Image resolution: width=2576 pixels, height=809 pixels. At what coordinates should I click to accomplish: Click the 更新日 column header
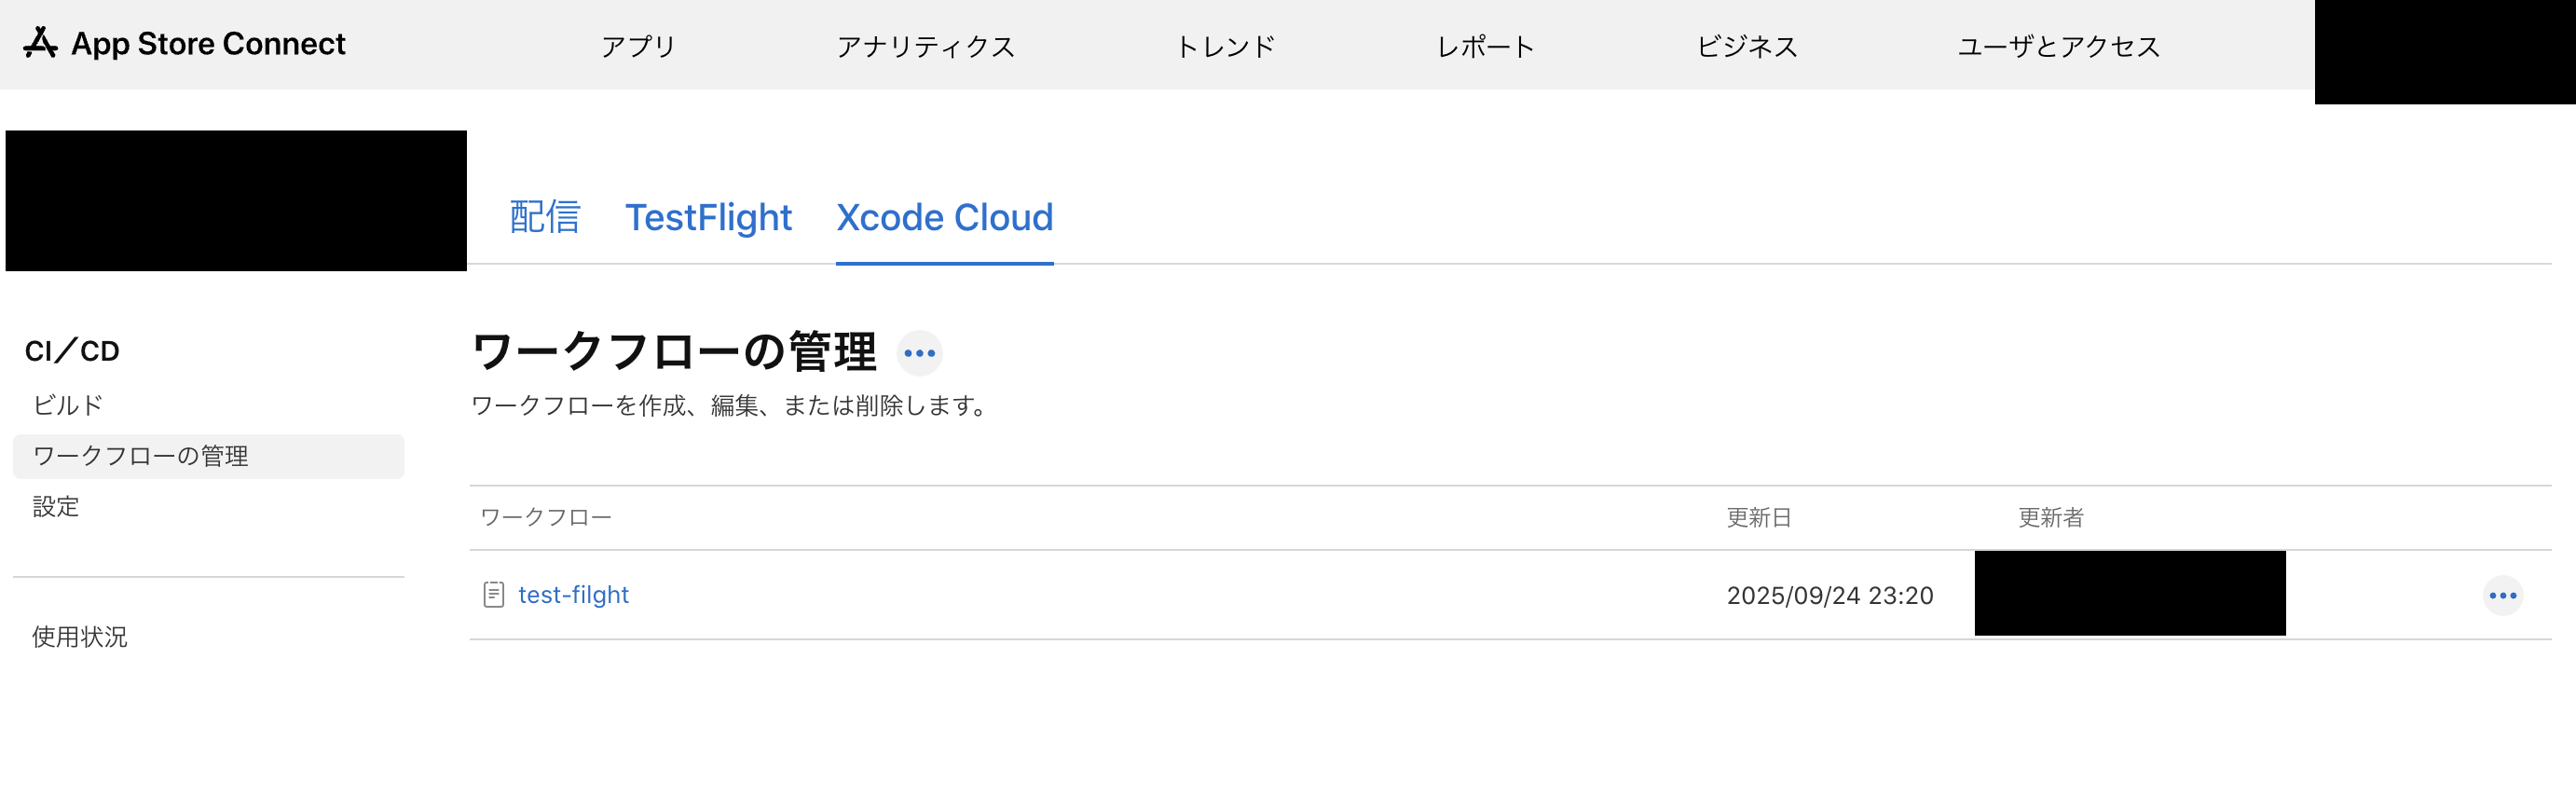(x=1758, y=518)
